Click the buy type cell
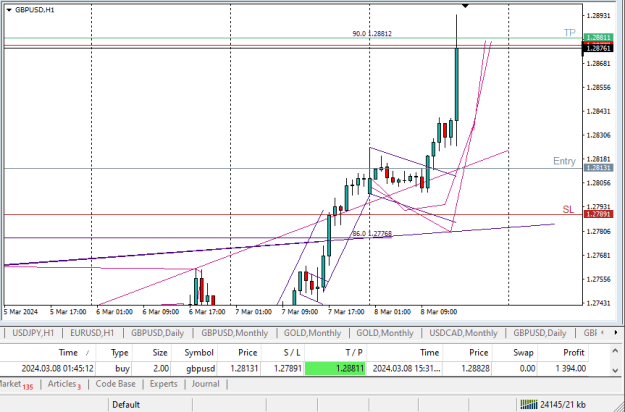The image size is (625, 412). [x=122, y=369]
